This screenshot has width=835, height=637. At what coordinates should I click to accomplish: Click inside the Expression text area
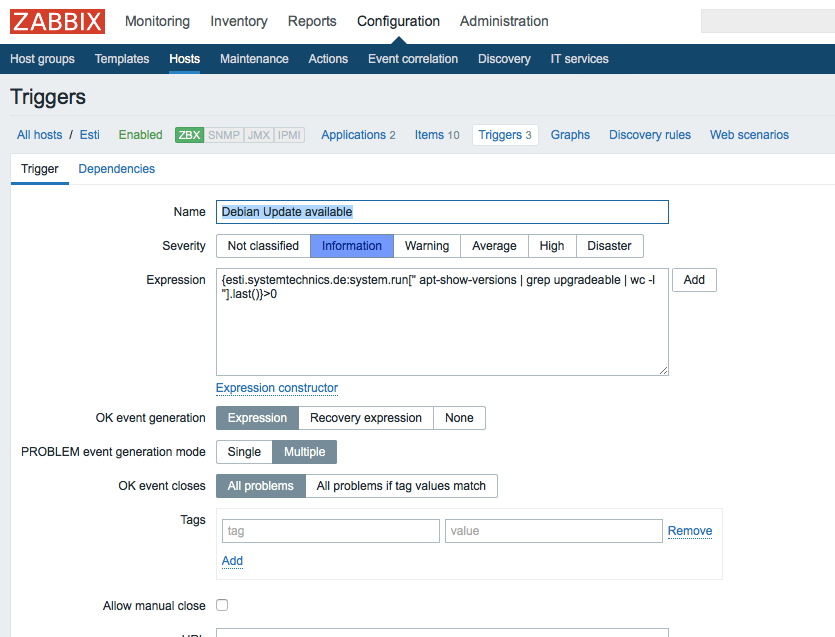[x=442, y=322]
